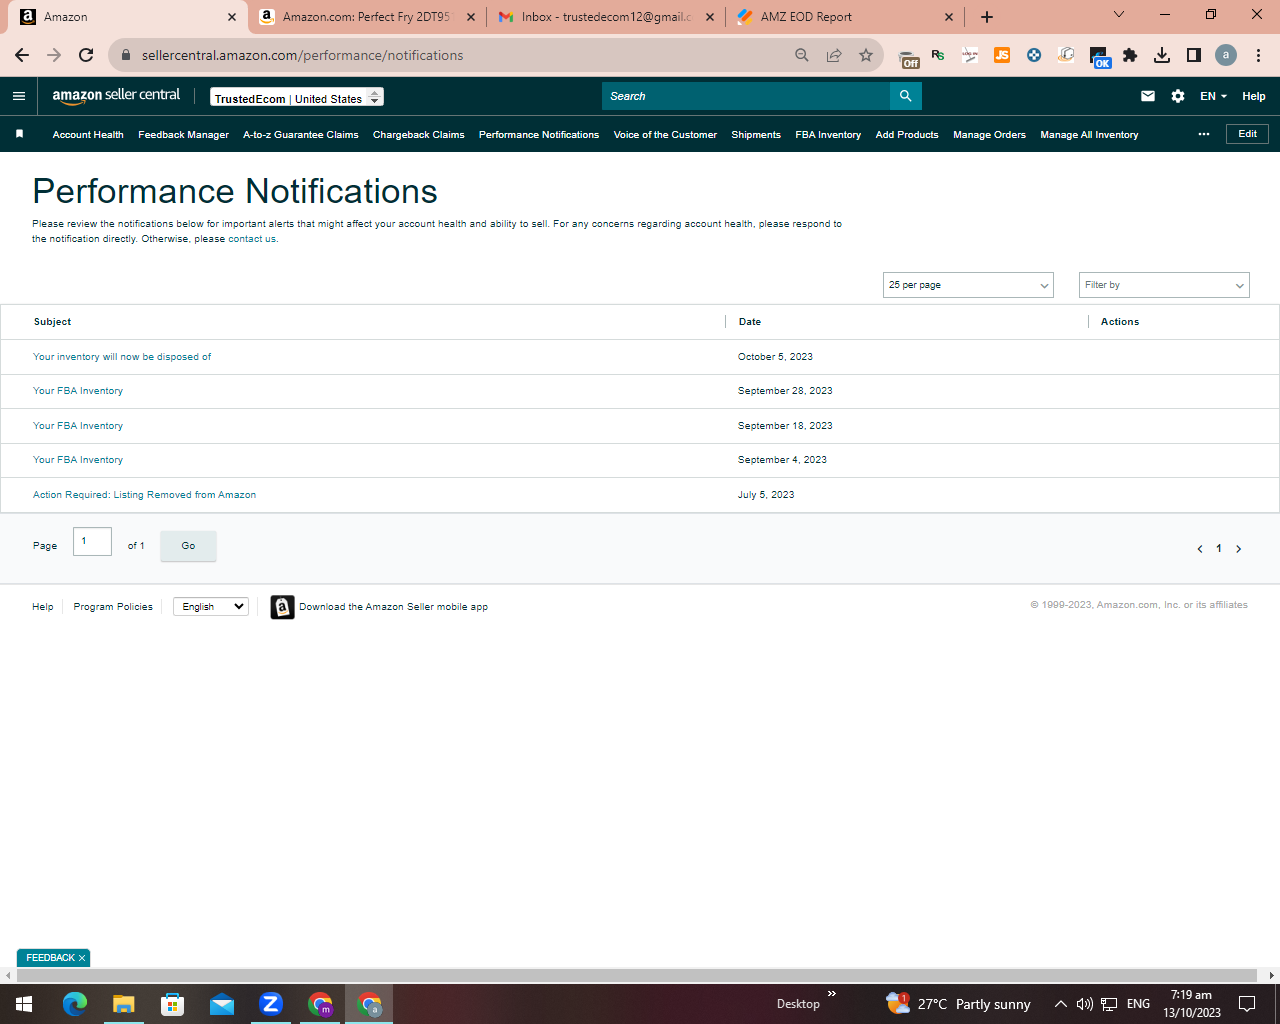The height and width of the screenshot is (1024, 1280).
Task: Click the Amazon Seller app icon
Action: pos(282,607)
